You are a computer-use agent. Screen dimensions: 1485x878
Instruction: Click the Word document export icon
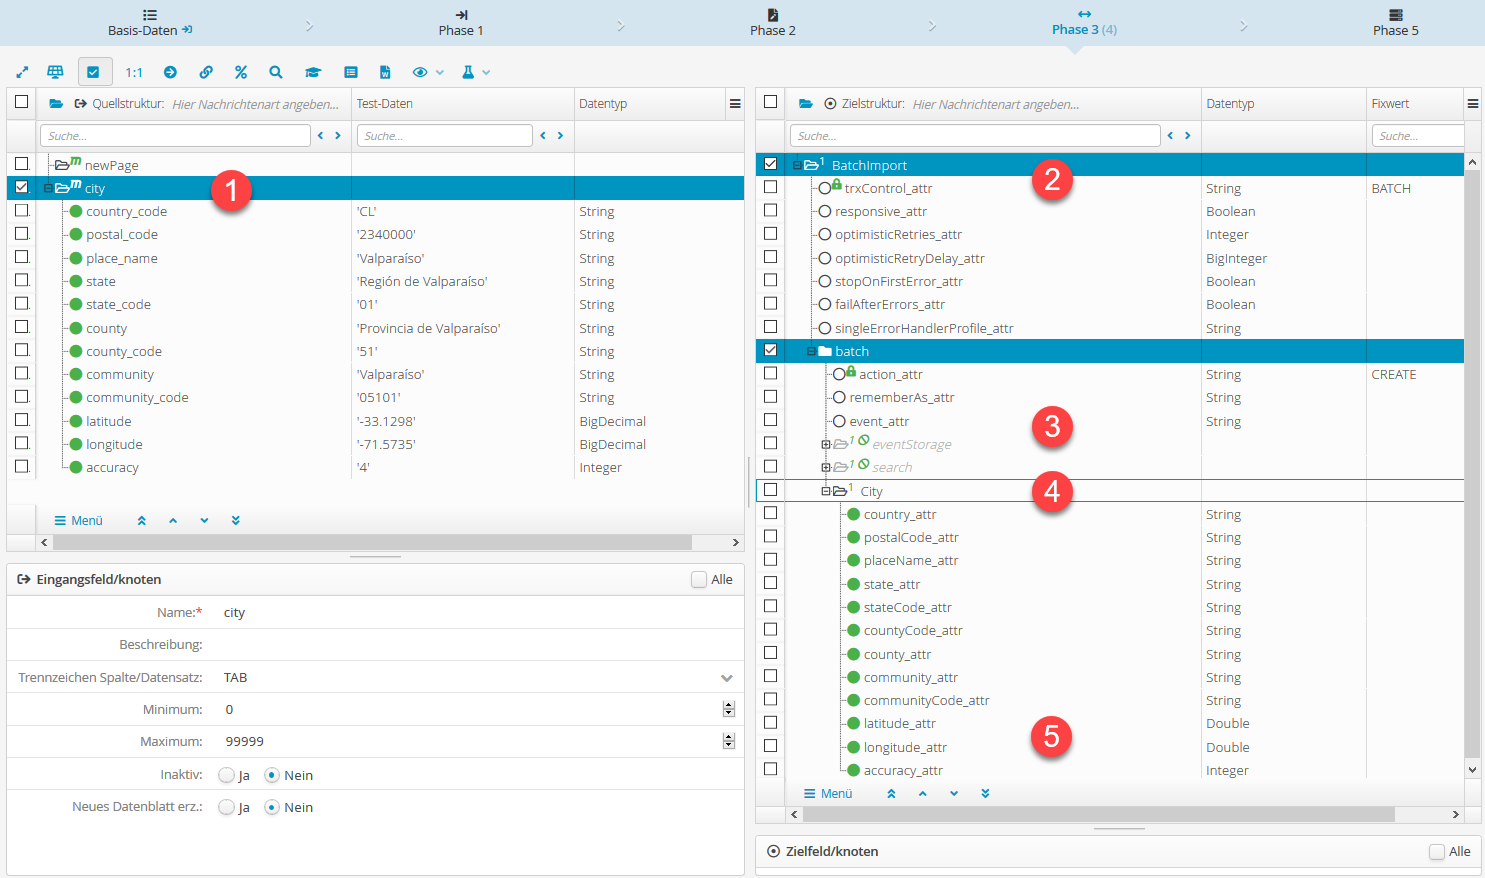(385, 72)
